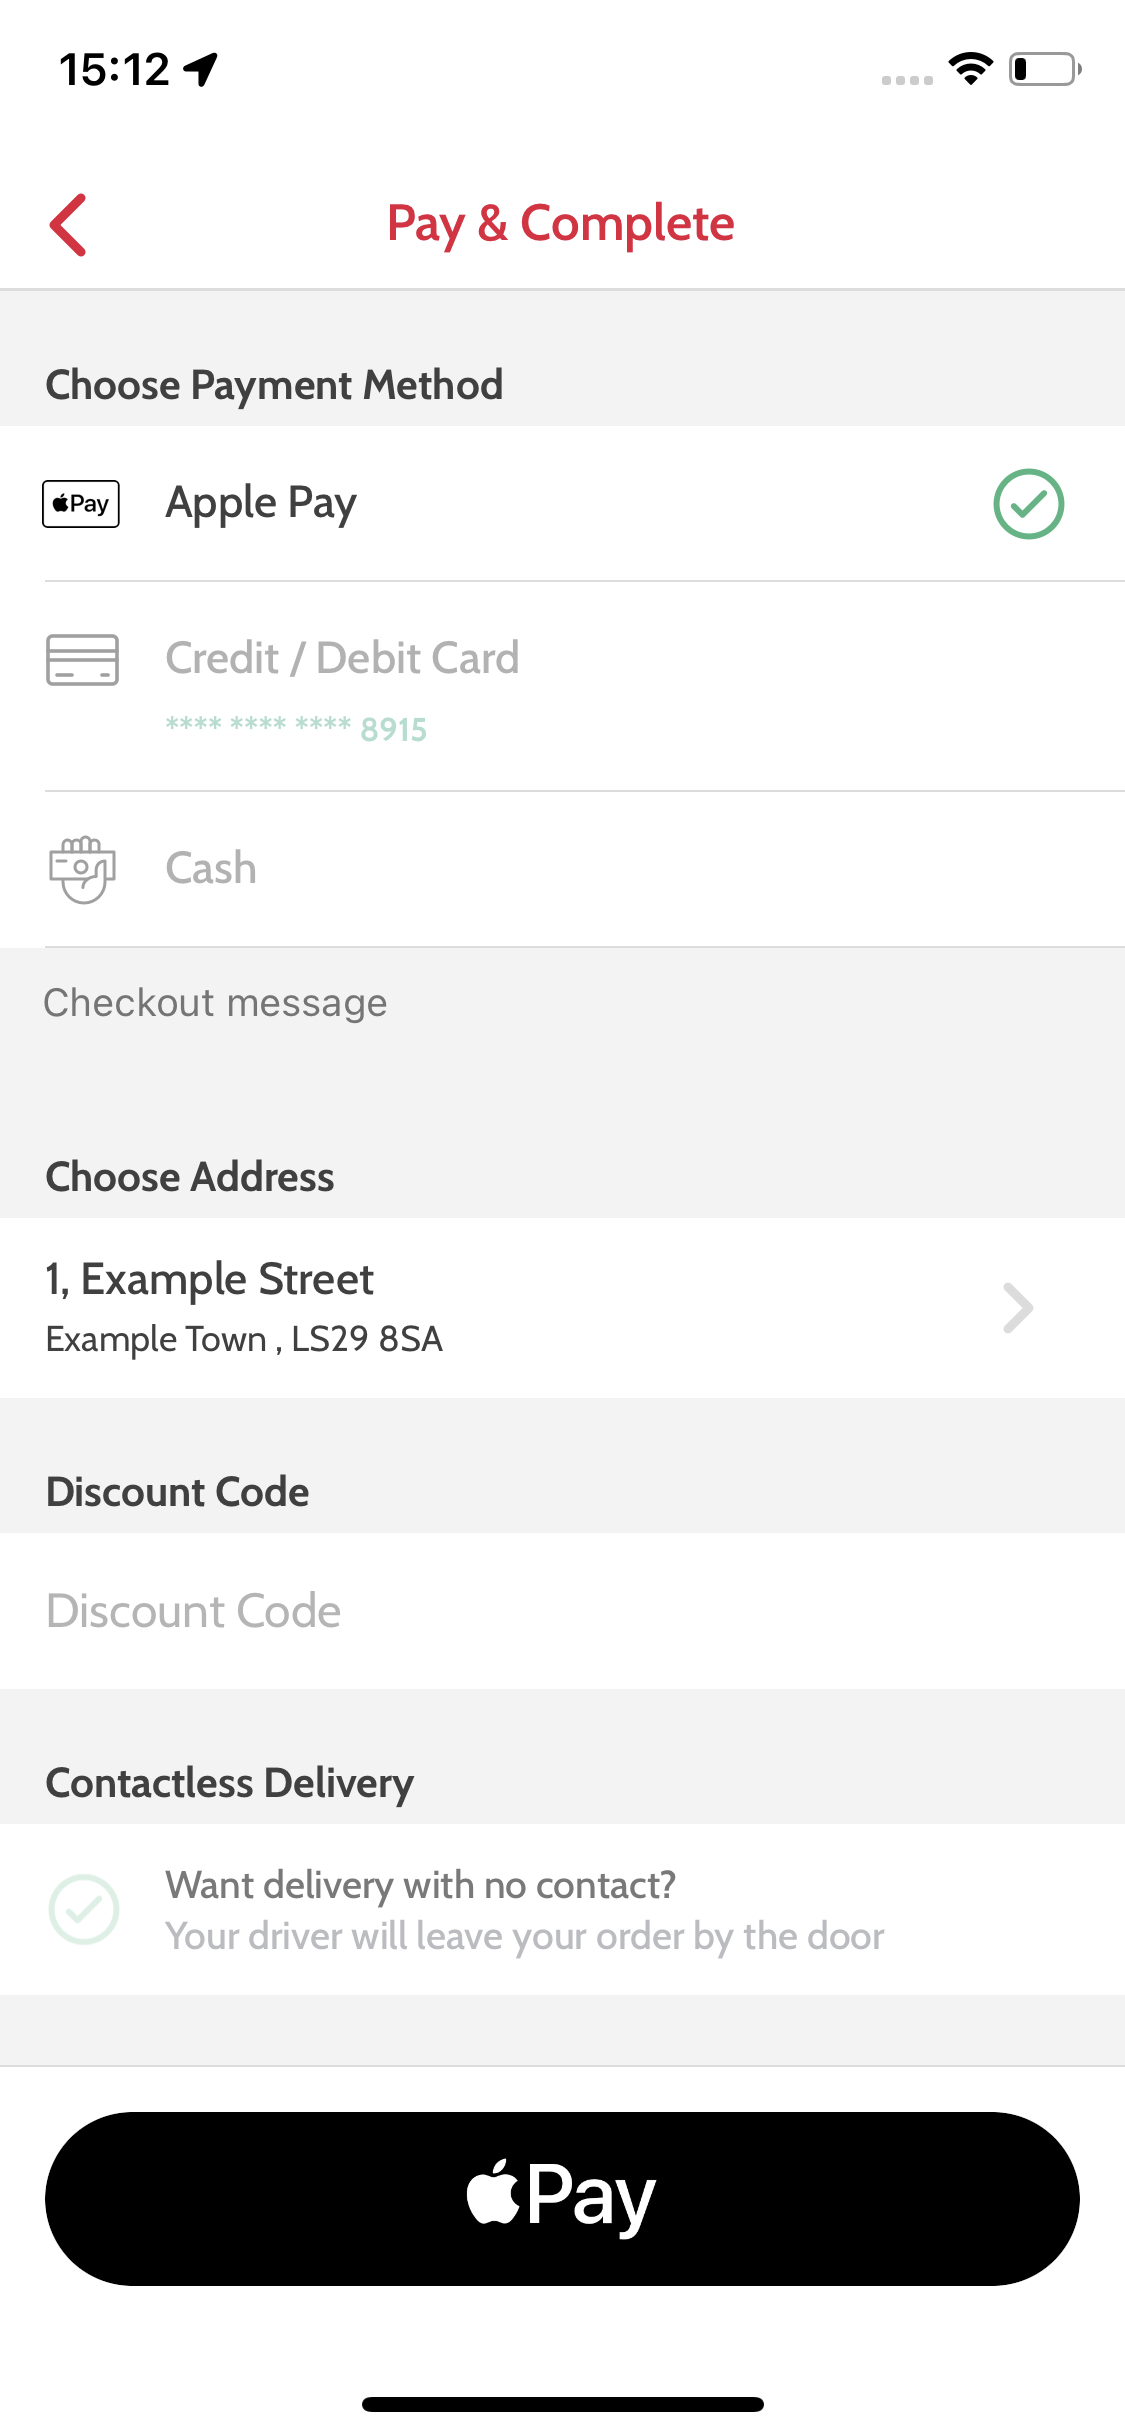Enable the contactless delivery checkmark
The image size is (1125, 2436).
84,1909
